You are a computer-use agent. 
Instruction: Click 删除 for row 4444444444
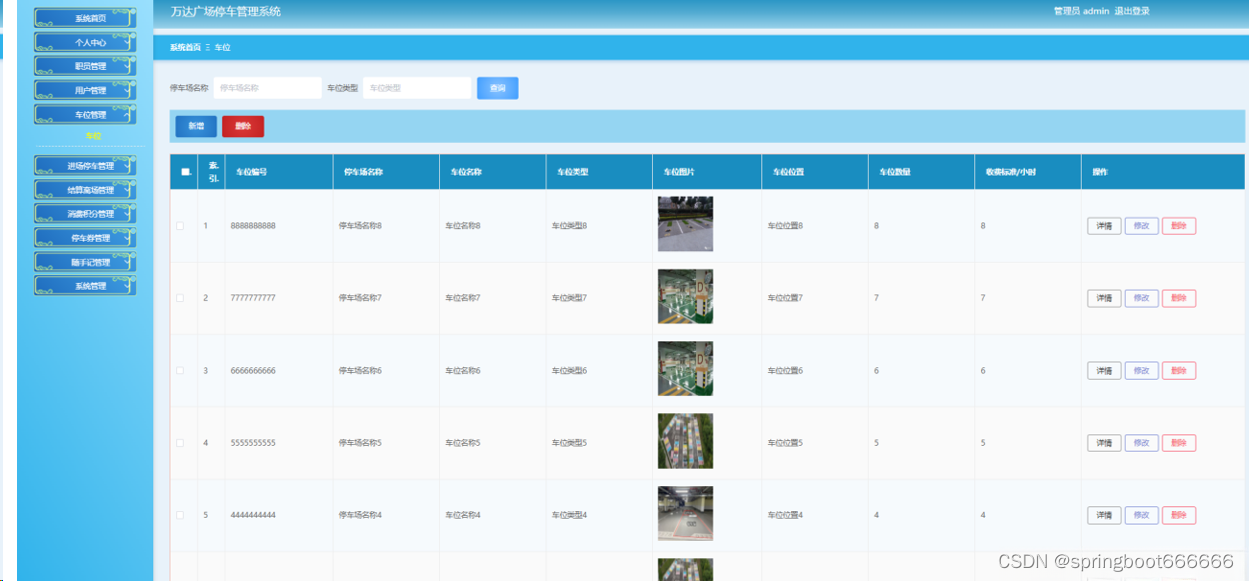tap(1179, 515)
